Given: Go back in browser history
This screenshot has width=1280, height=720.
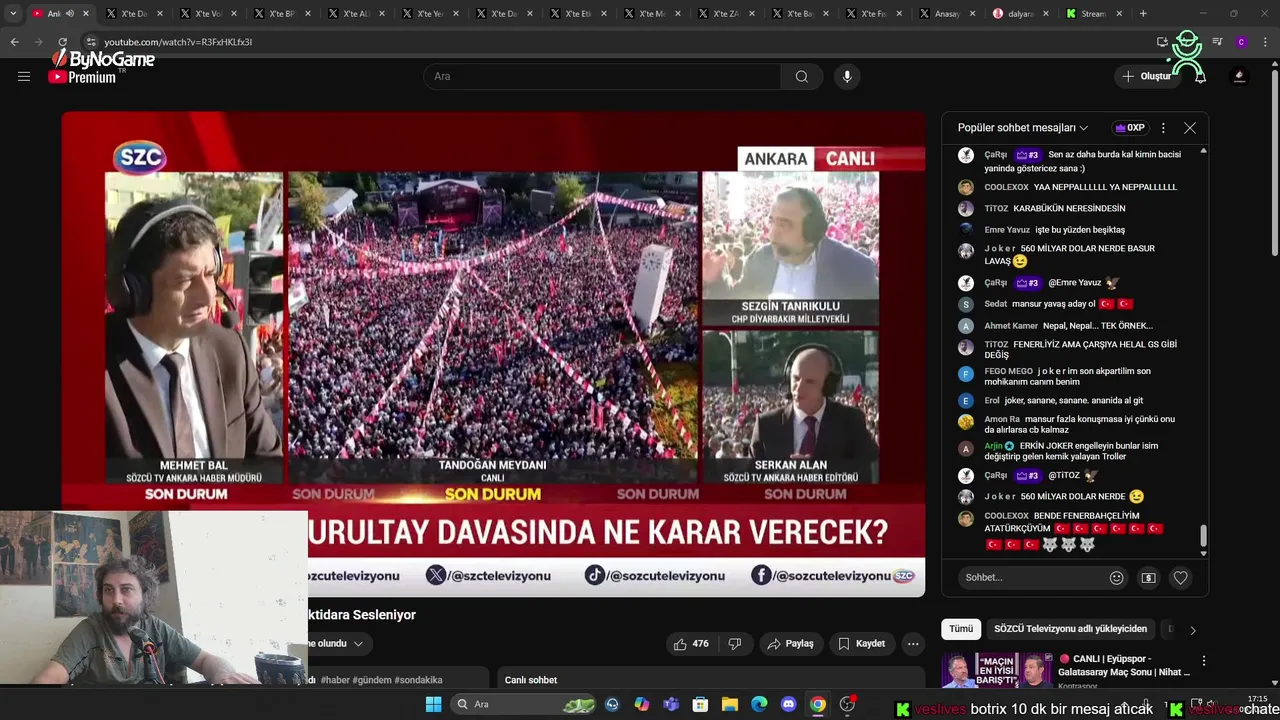Looking at the screenshot, I should pyautogui.click(x=14, y=42).
